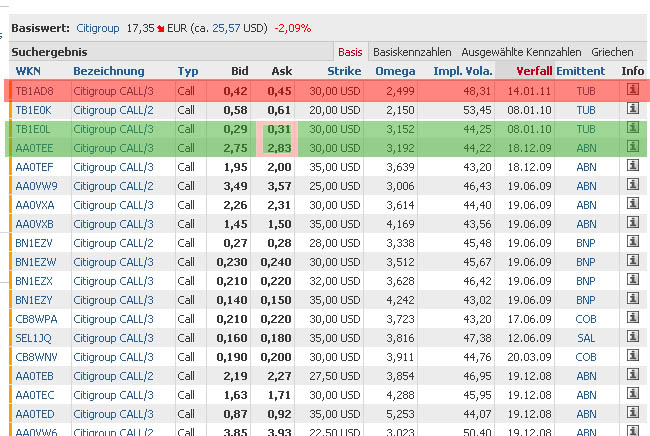The width and height of the screenshot is (650, 436).
Task: Open WKN TB1E0K link
Action: point(33,110)
